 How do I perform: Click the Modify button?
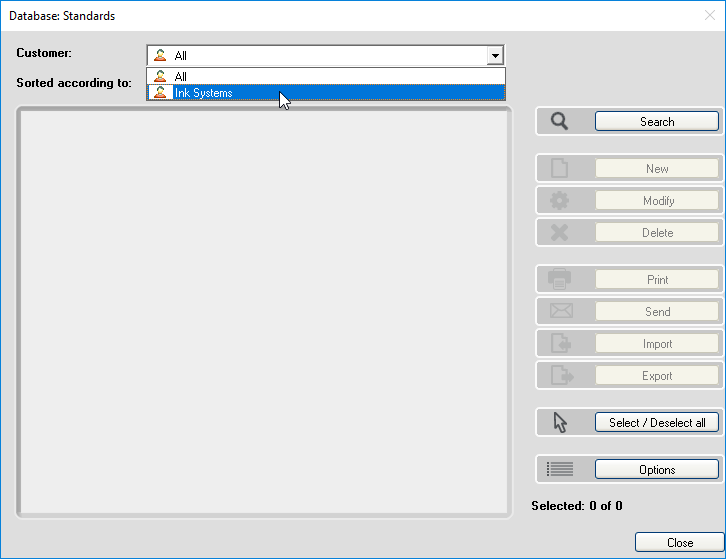[x=657, y=201]
